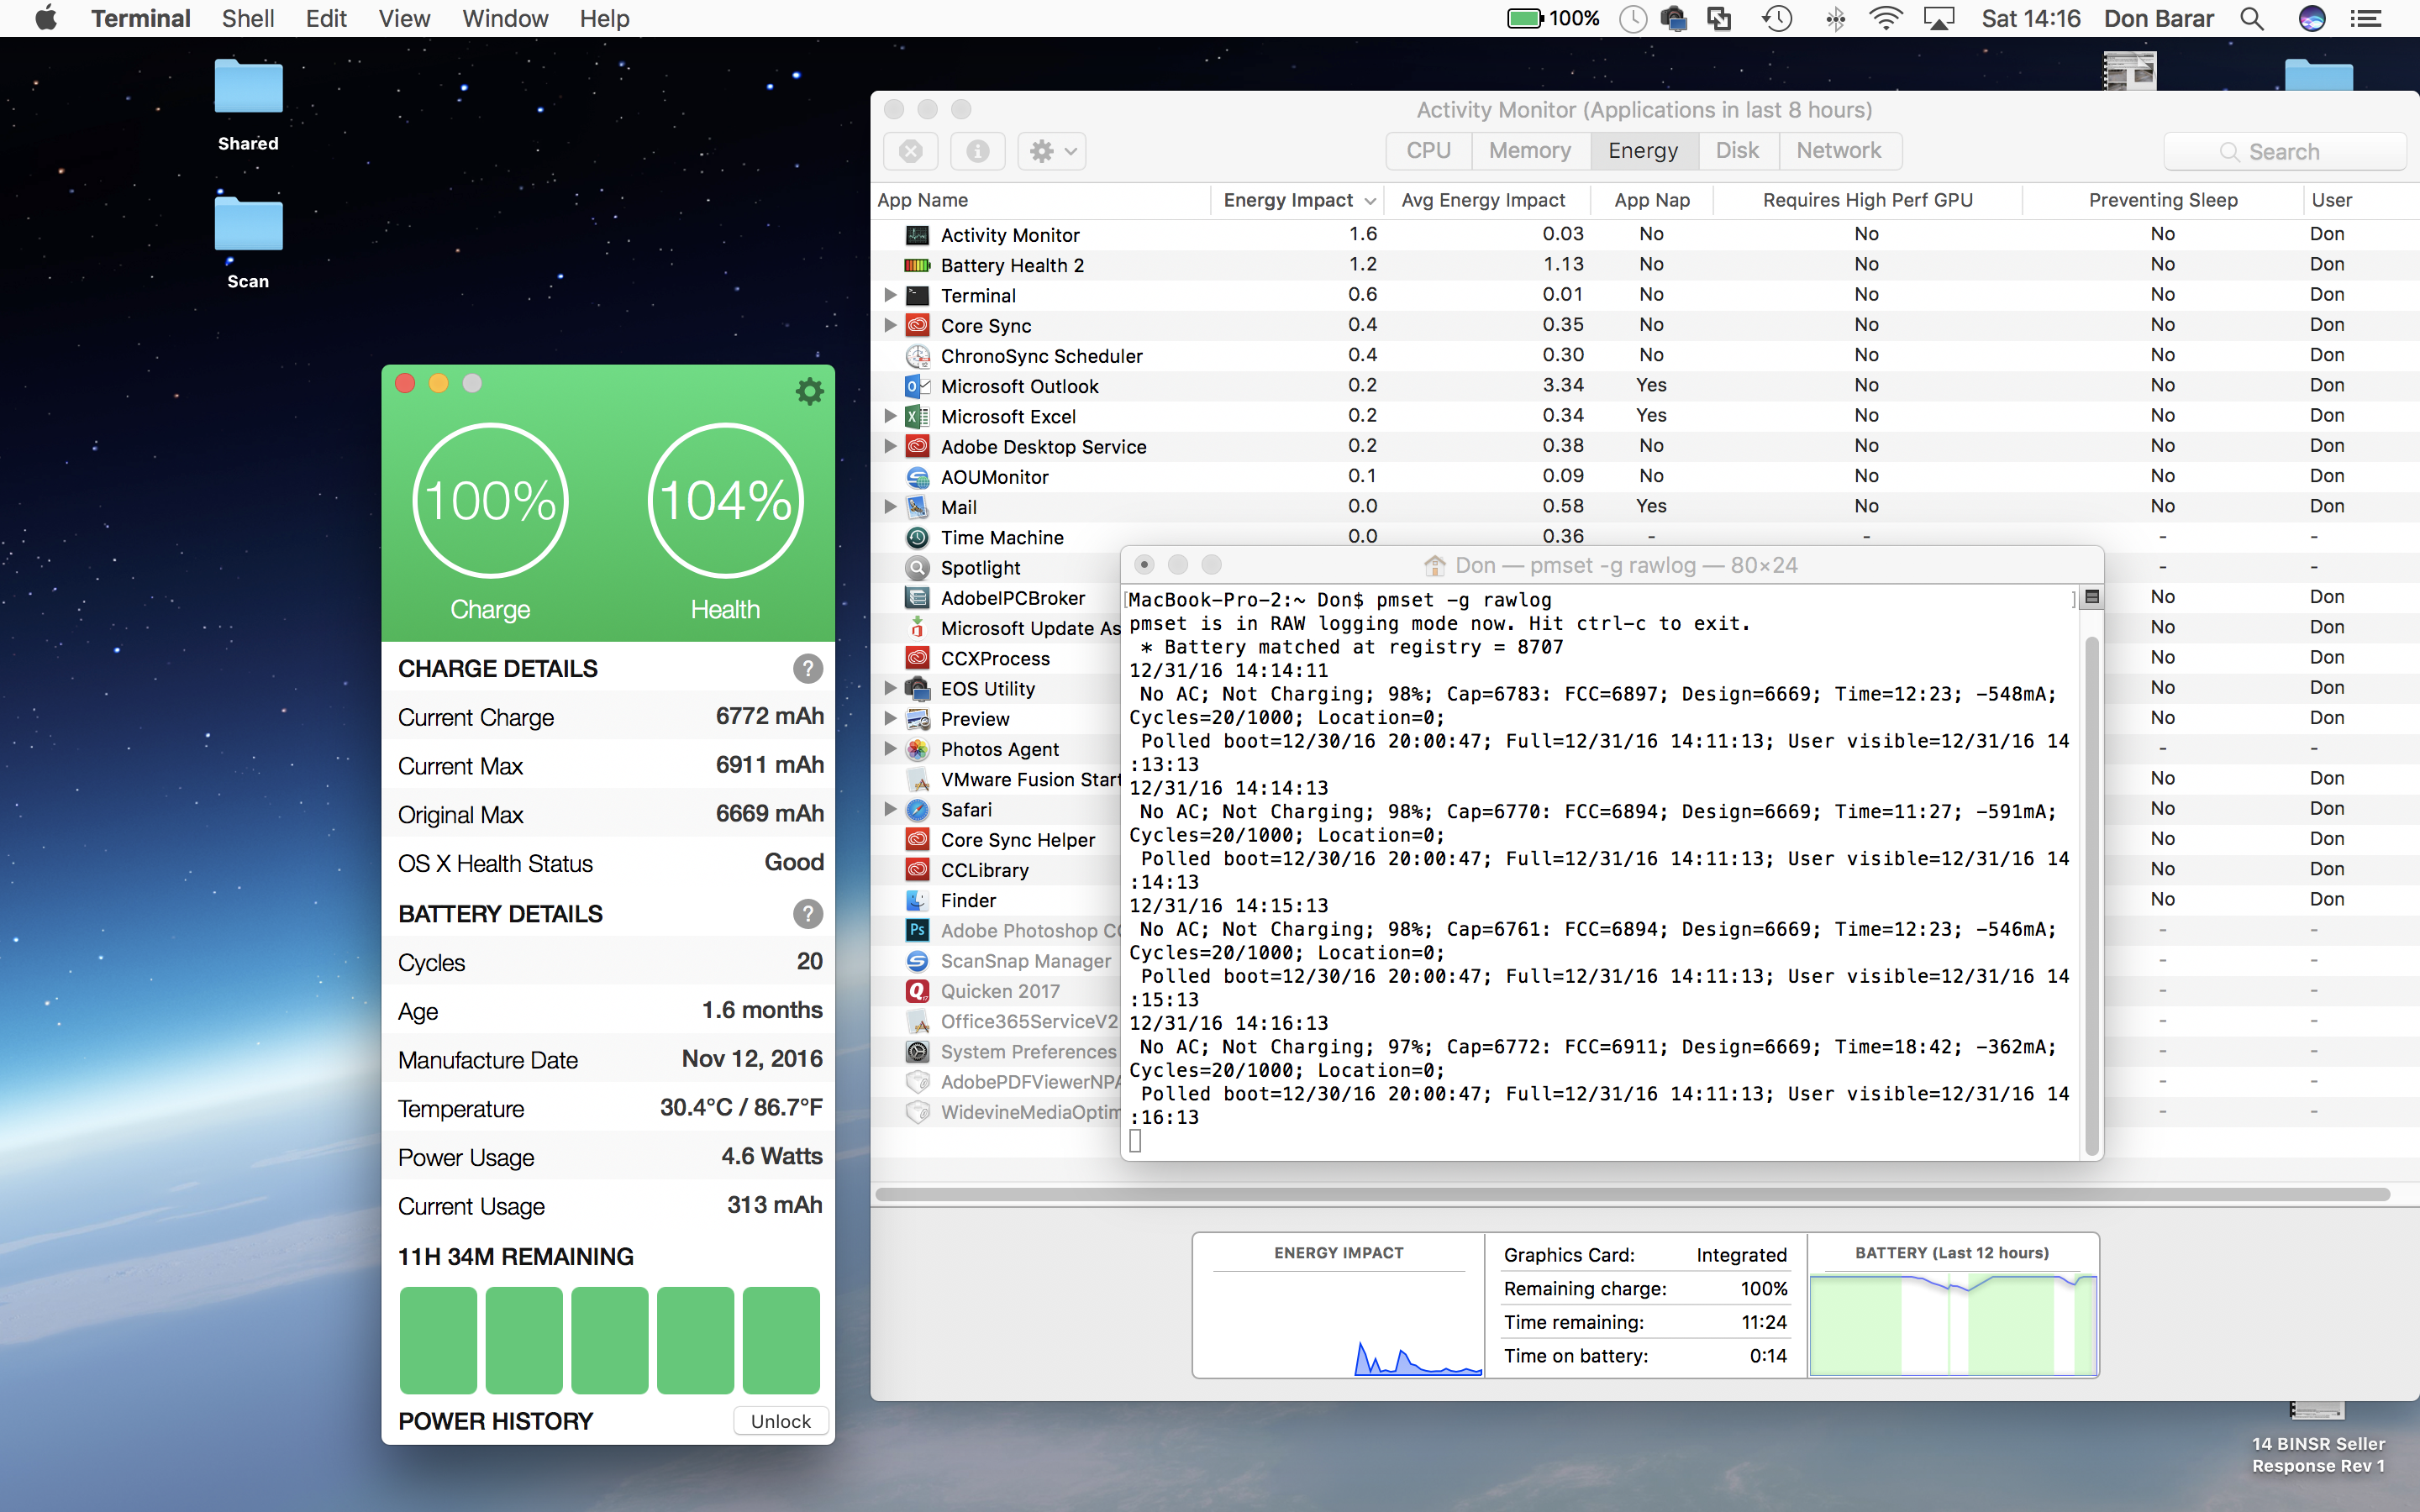The height and width of the screenshot is (1512, 2420).
Task: Open Time Machine menu bar icon
Action: 1777,18
